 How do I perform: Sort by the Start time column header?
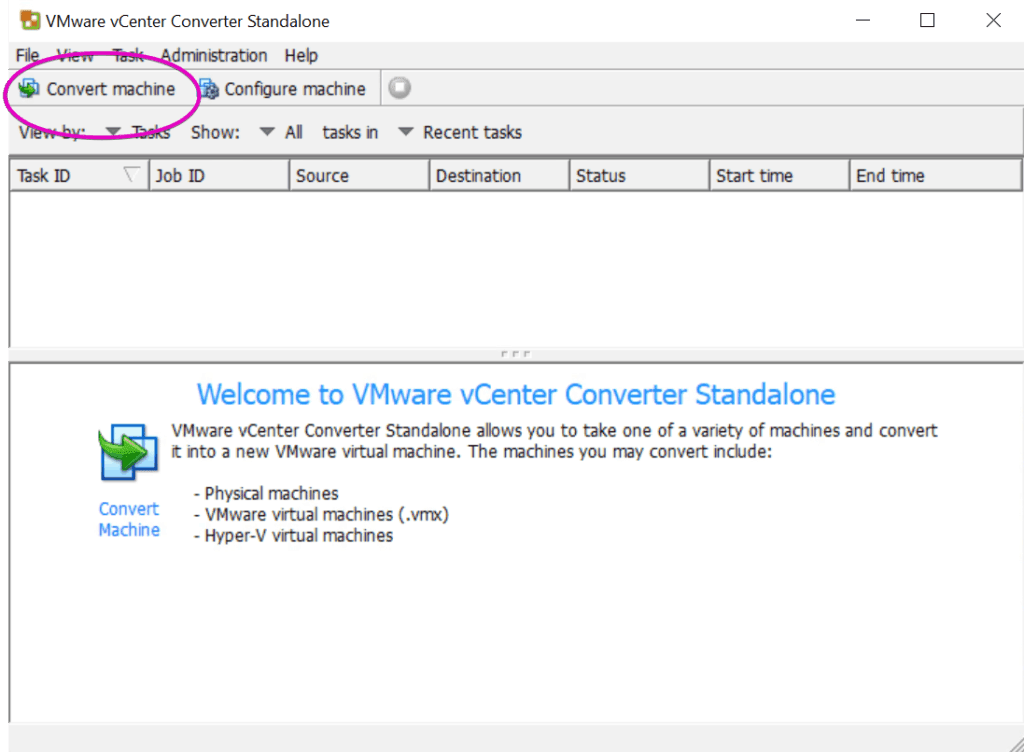click(x=780, y=176)
